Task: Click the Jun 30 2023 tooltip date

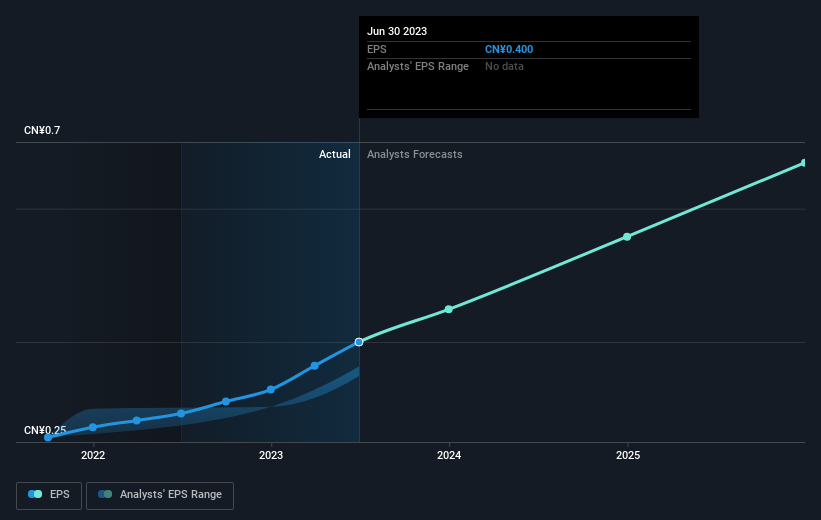Action: click(397, 31)
